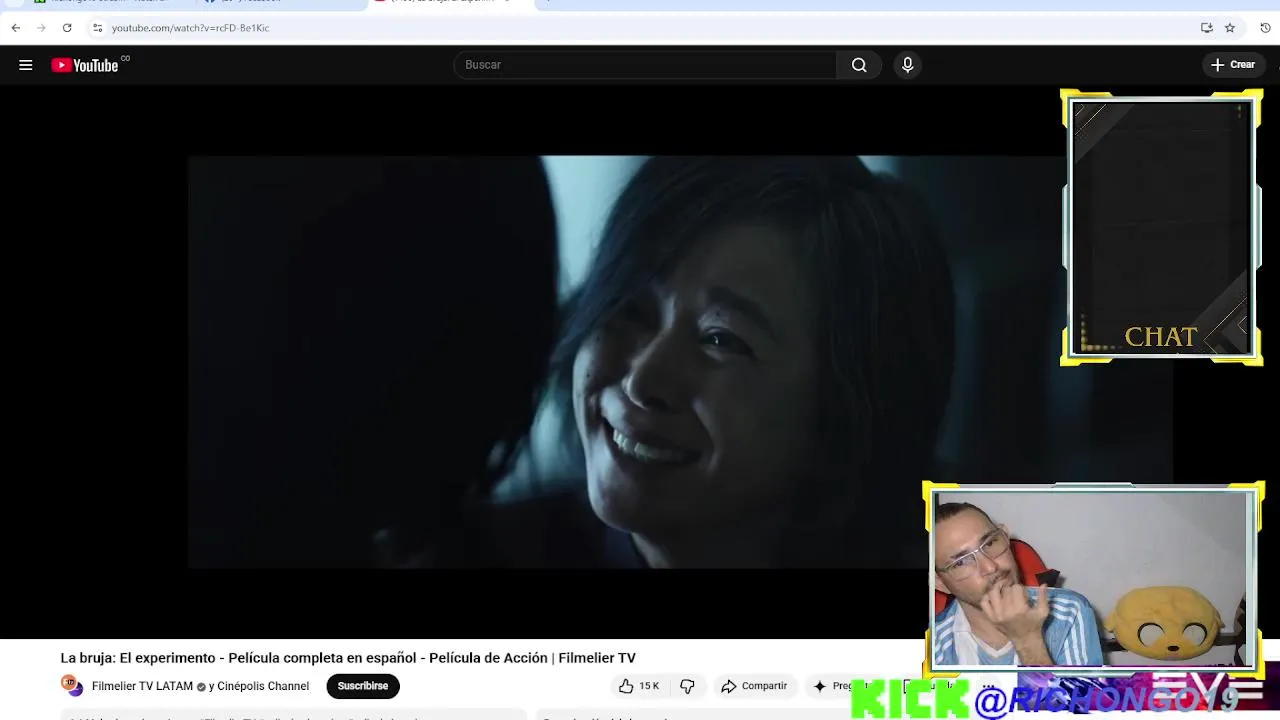Go back to the previous browser page
This screenshot has height=720, width=1280.
tap(16, 28)
